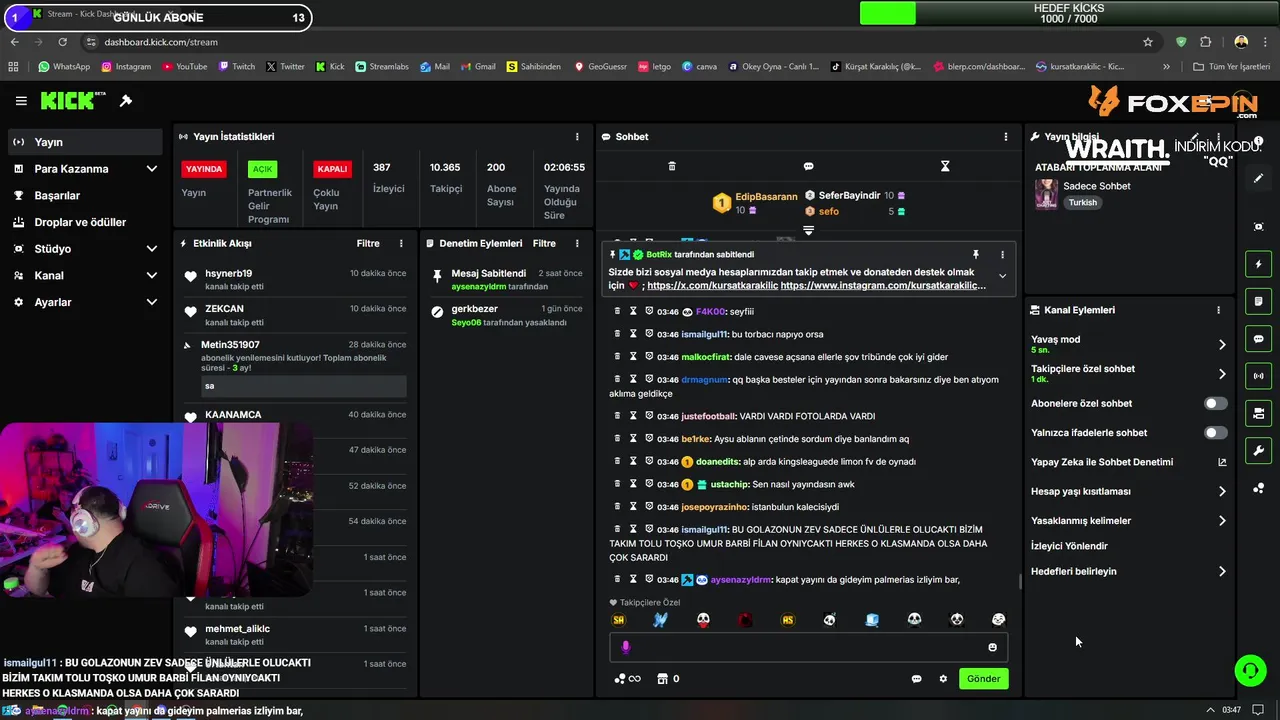Bookmark page with browser star icon

click(x=1148, y=42)
